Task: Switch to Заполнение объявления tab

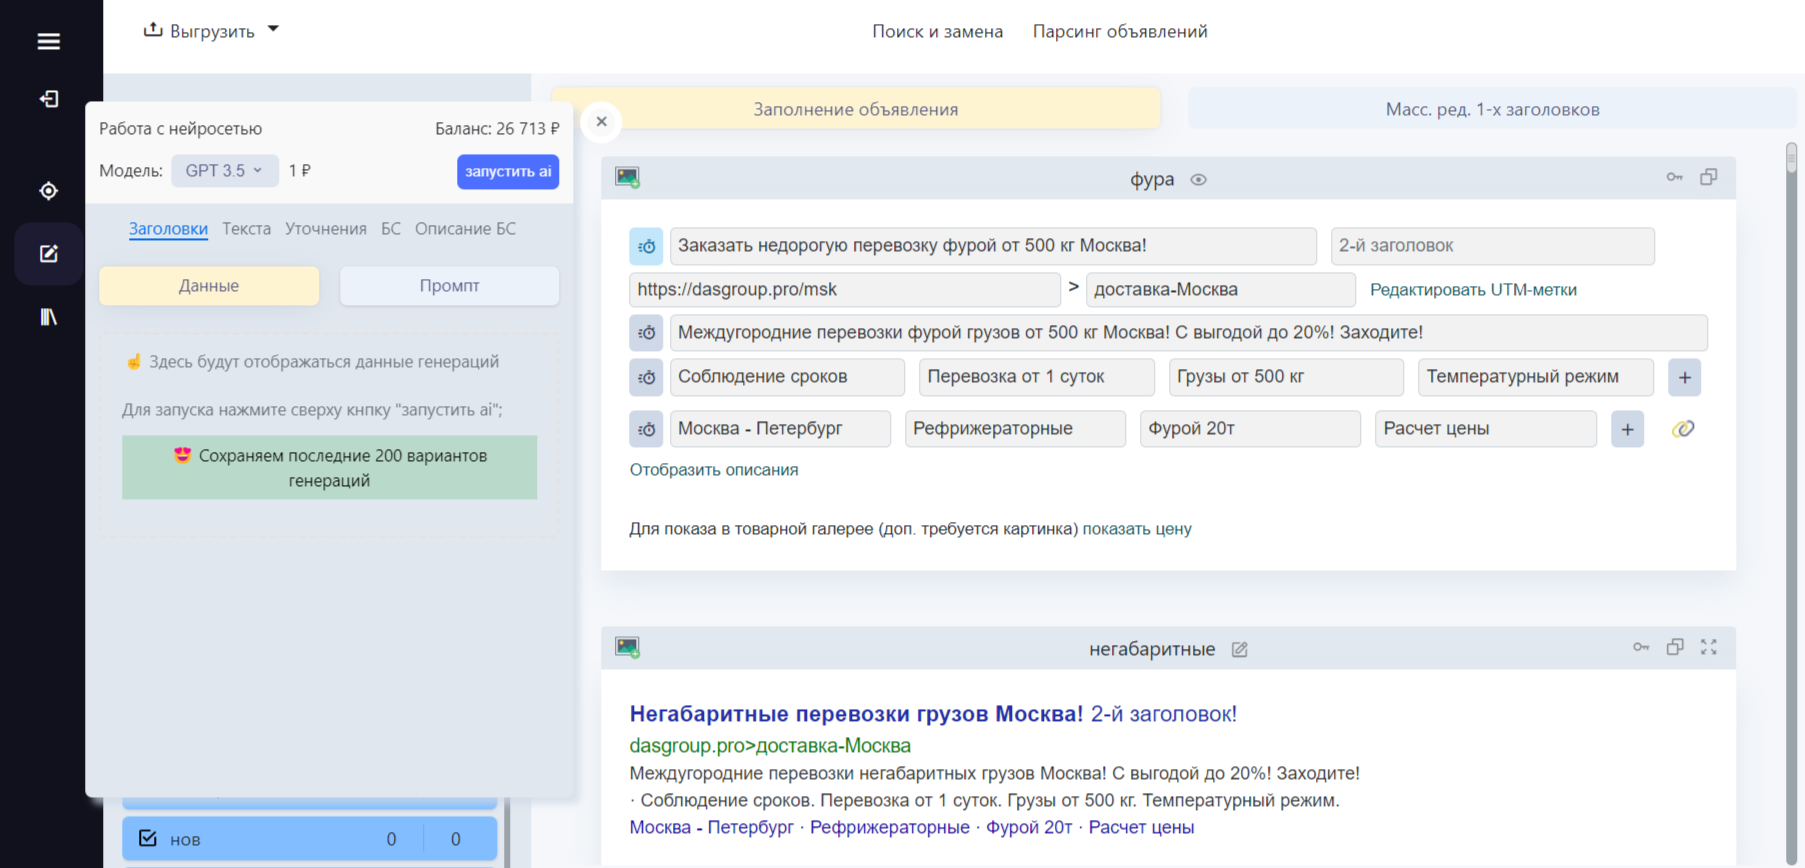Action: pos(856,109)
